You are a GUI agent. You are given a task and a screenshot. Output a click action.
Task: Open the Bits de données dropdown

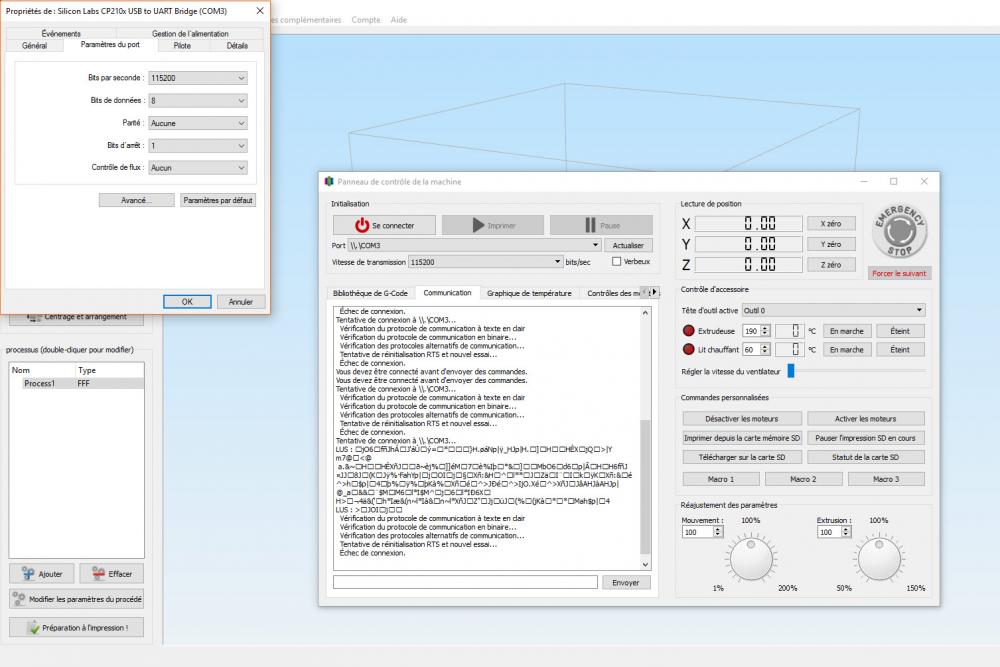click(x=198, y=100)
